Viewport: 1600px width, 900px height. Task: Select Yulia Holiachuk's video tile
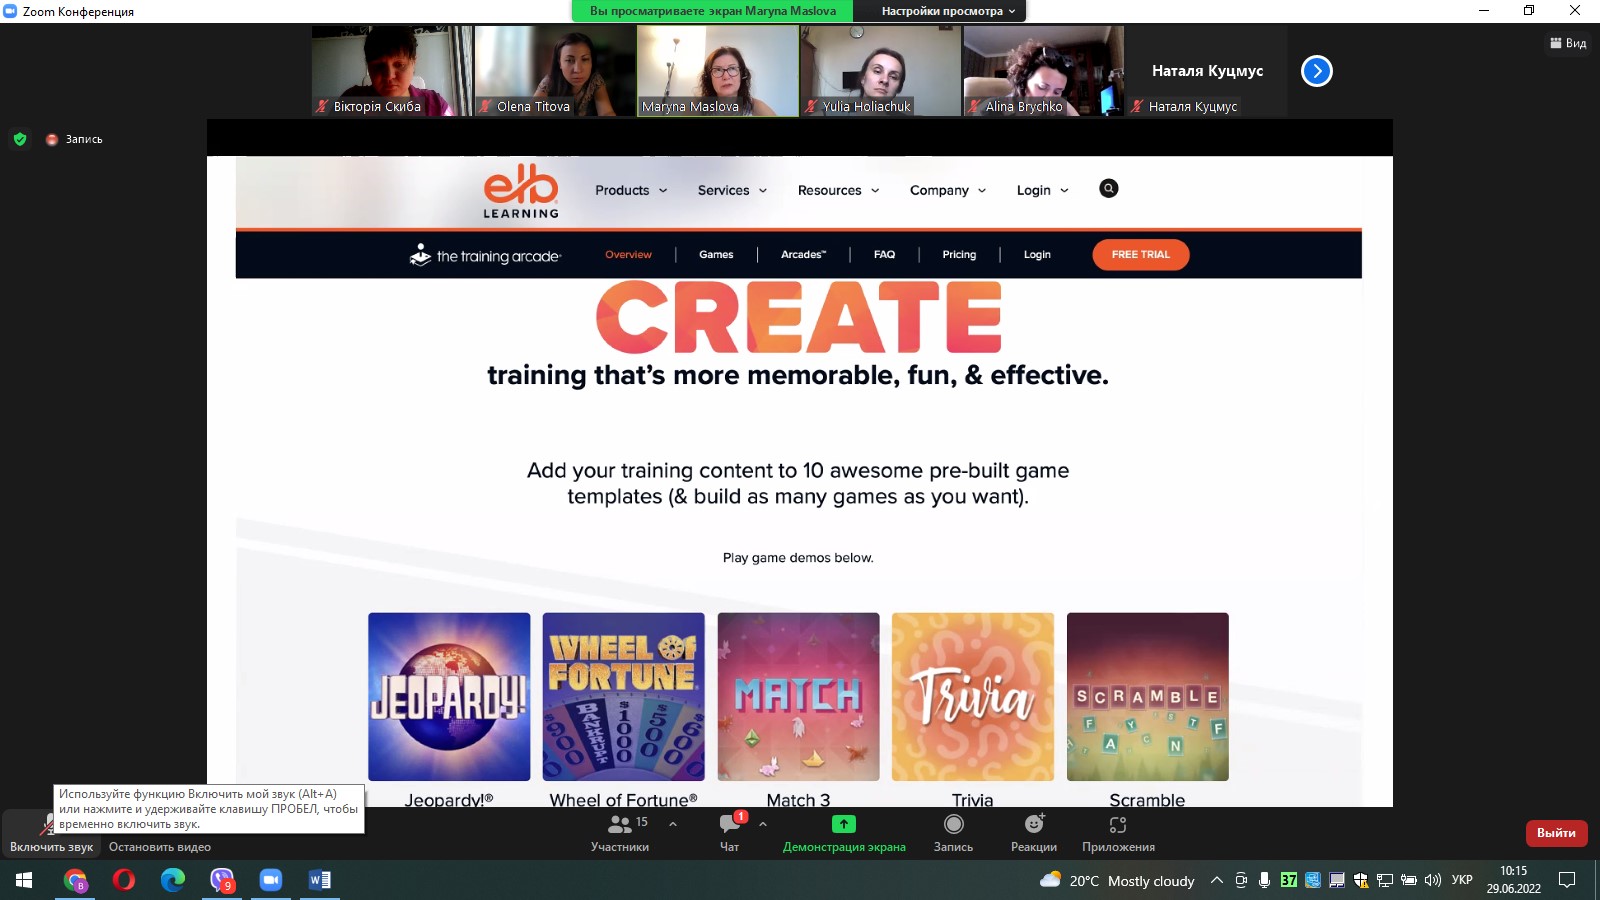pos(881,71)
